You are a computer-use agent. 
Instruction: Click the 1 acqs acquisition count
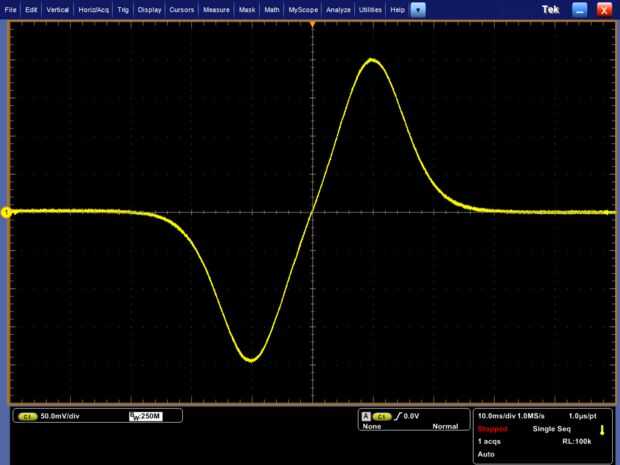pyautogui.click(x=489, y=442)
